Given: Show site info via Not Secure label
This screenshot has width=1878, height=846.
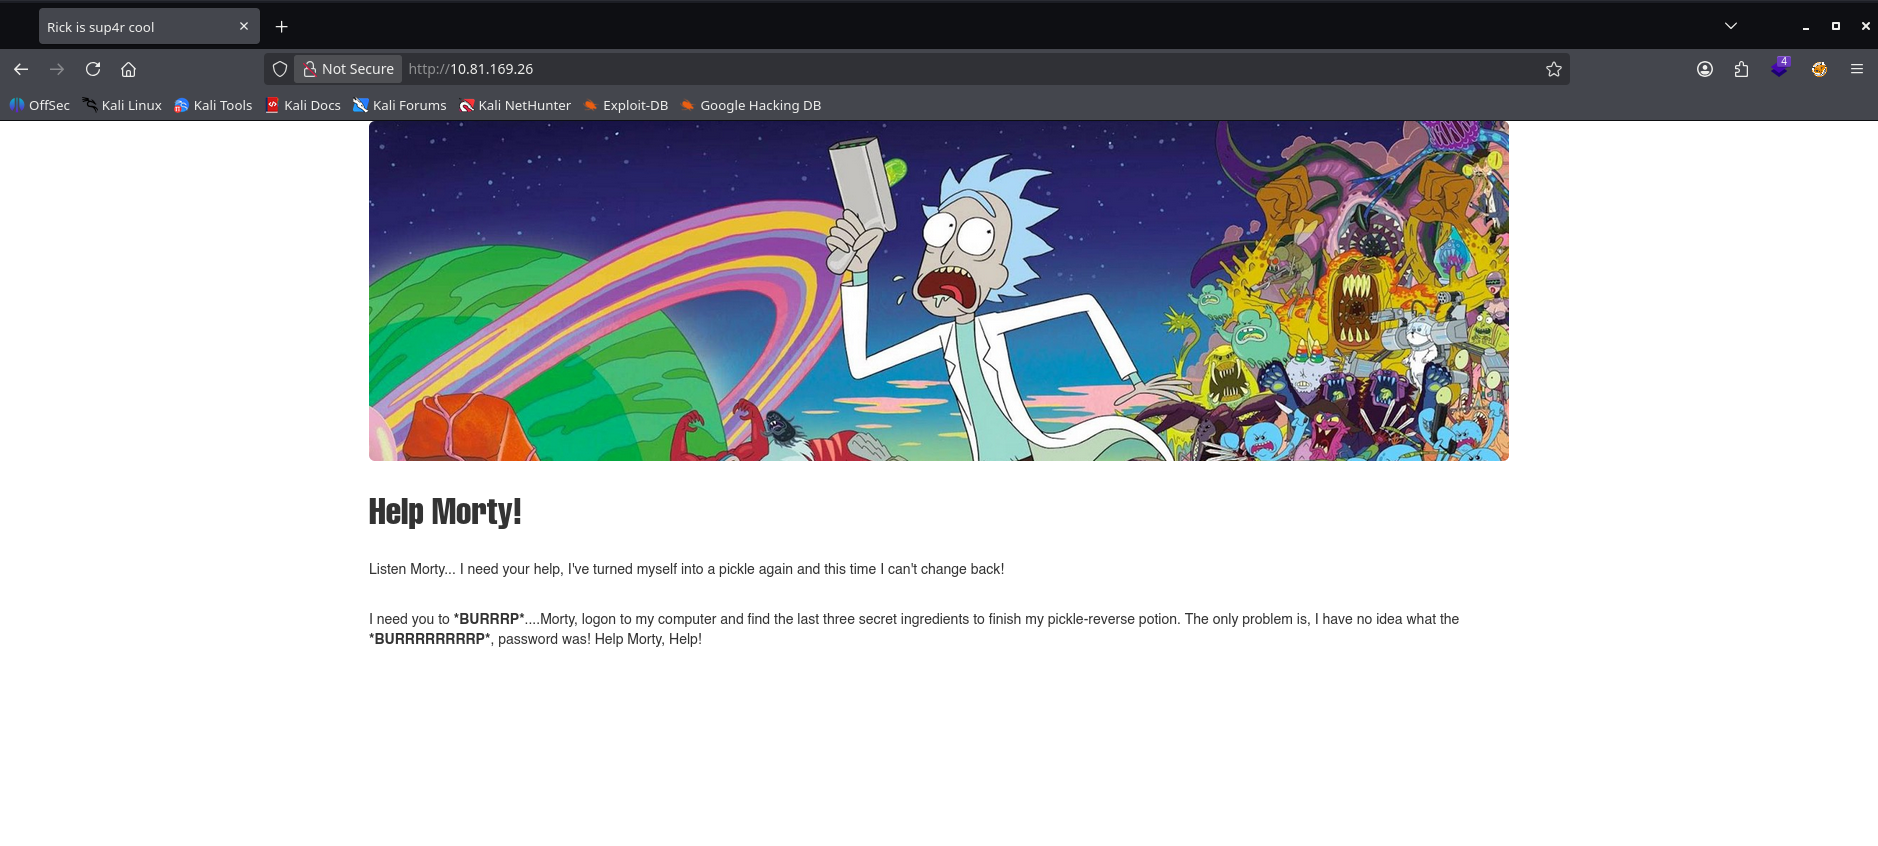Looking at the screenshot, I should (348, 69).
